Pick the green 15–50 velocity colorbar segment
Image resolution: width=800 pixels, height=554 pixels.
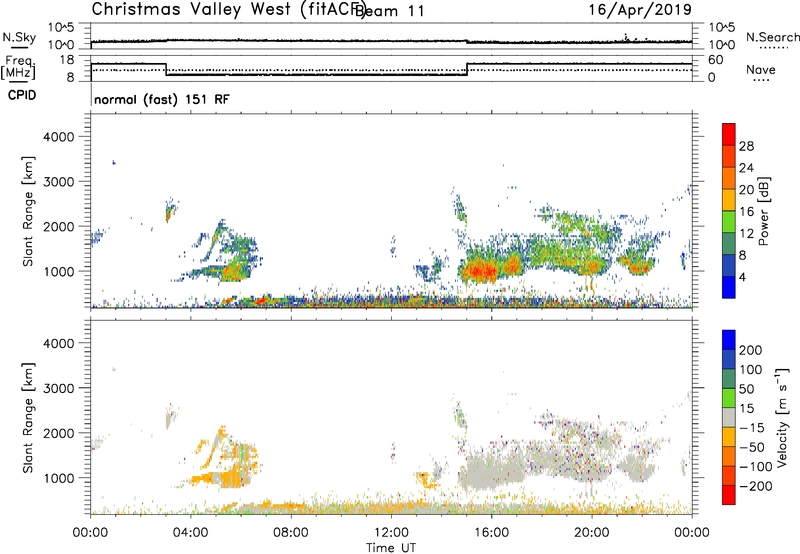coord(729,398)
